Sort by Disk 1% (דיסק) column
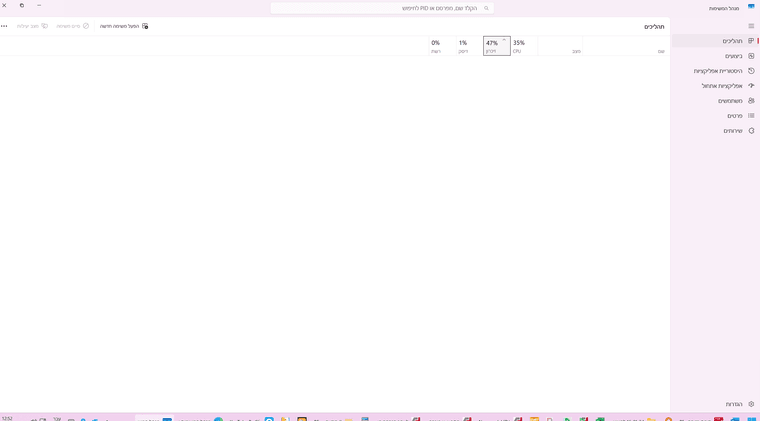This screenshot has height=421, width=760. click(469, 46)
